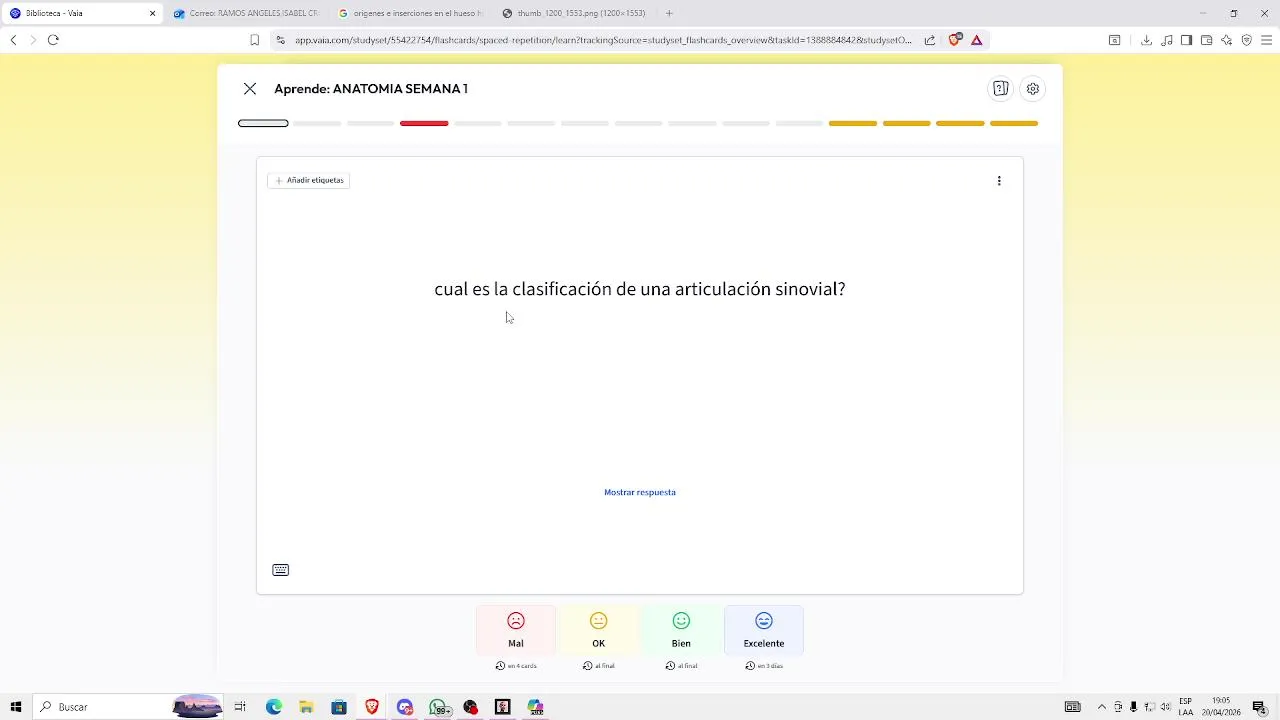
Task: Open File Explorer from the taskbar
Action: point(306,707)
